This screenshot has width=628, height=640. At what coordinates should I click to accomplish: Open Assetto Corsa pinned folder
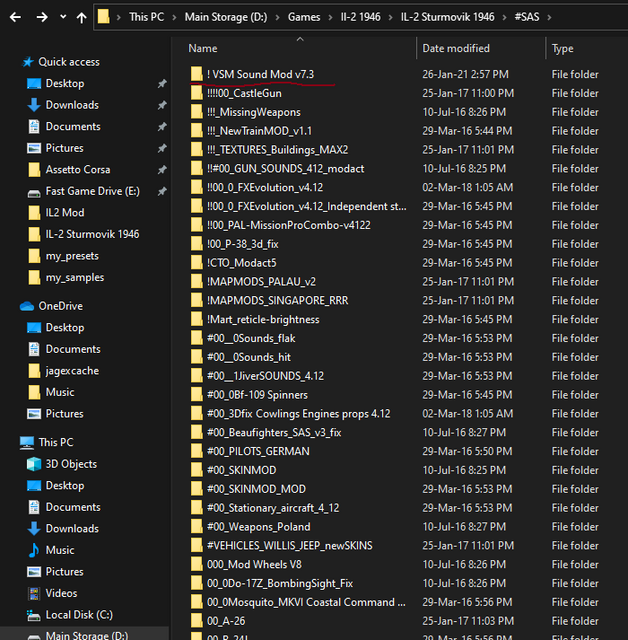[x=78, y=169]
